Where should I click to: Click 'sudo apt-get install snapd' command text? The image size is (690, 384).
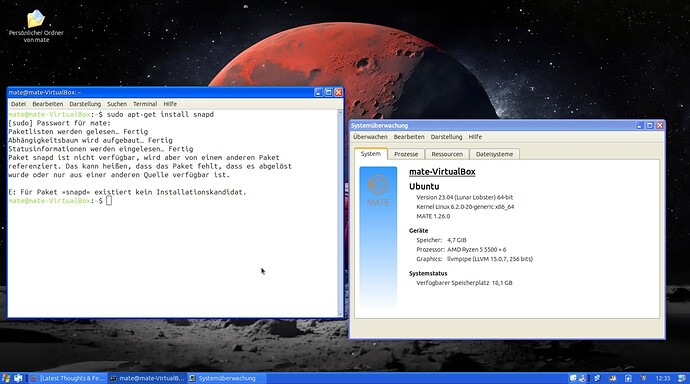160,114
